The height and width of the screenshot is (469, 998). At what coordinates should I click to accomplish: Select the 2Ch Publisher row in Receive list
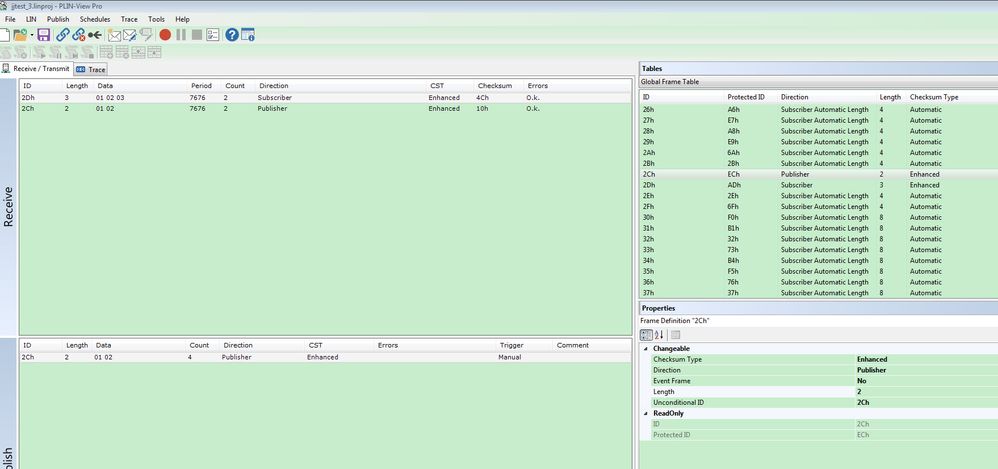click(x=325, y=109)
